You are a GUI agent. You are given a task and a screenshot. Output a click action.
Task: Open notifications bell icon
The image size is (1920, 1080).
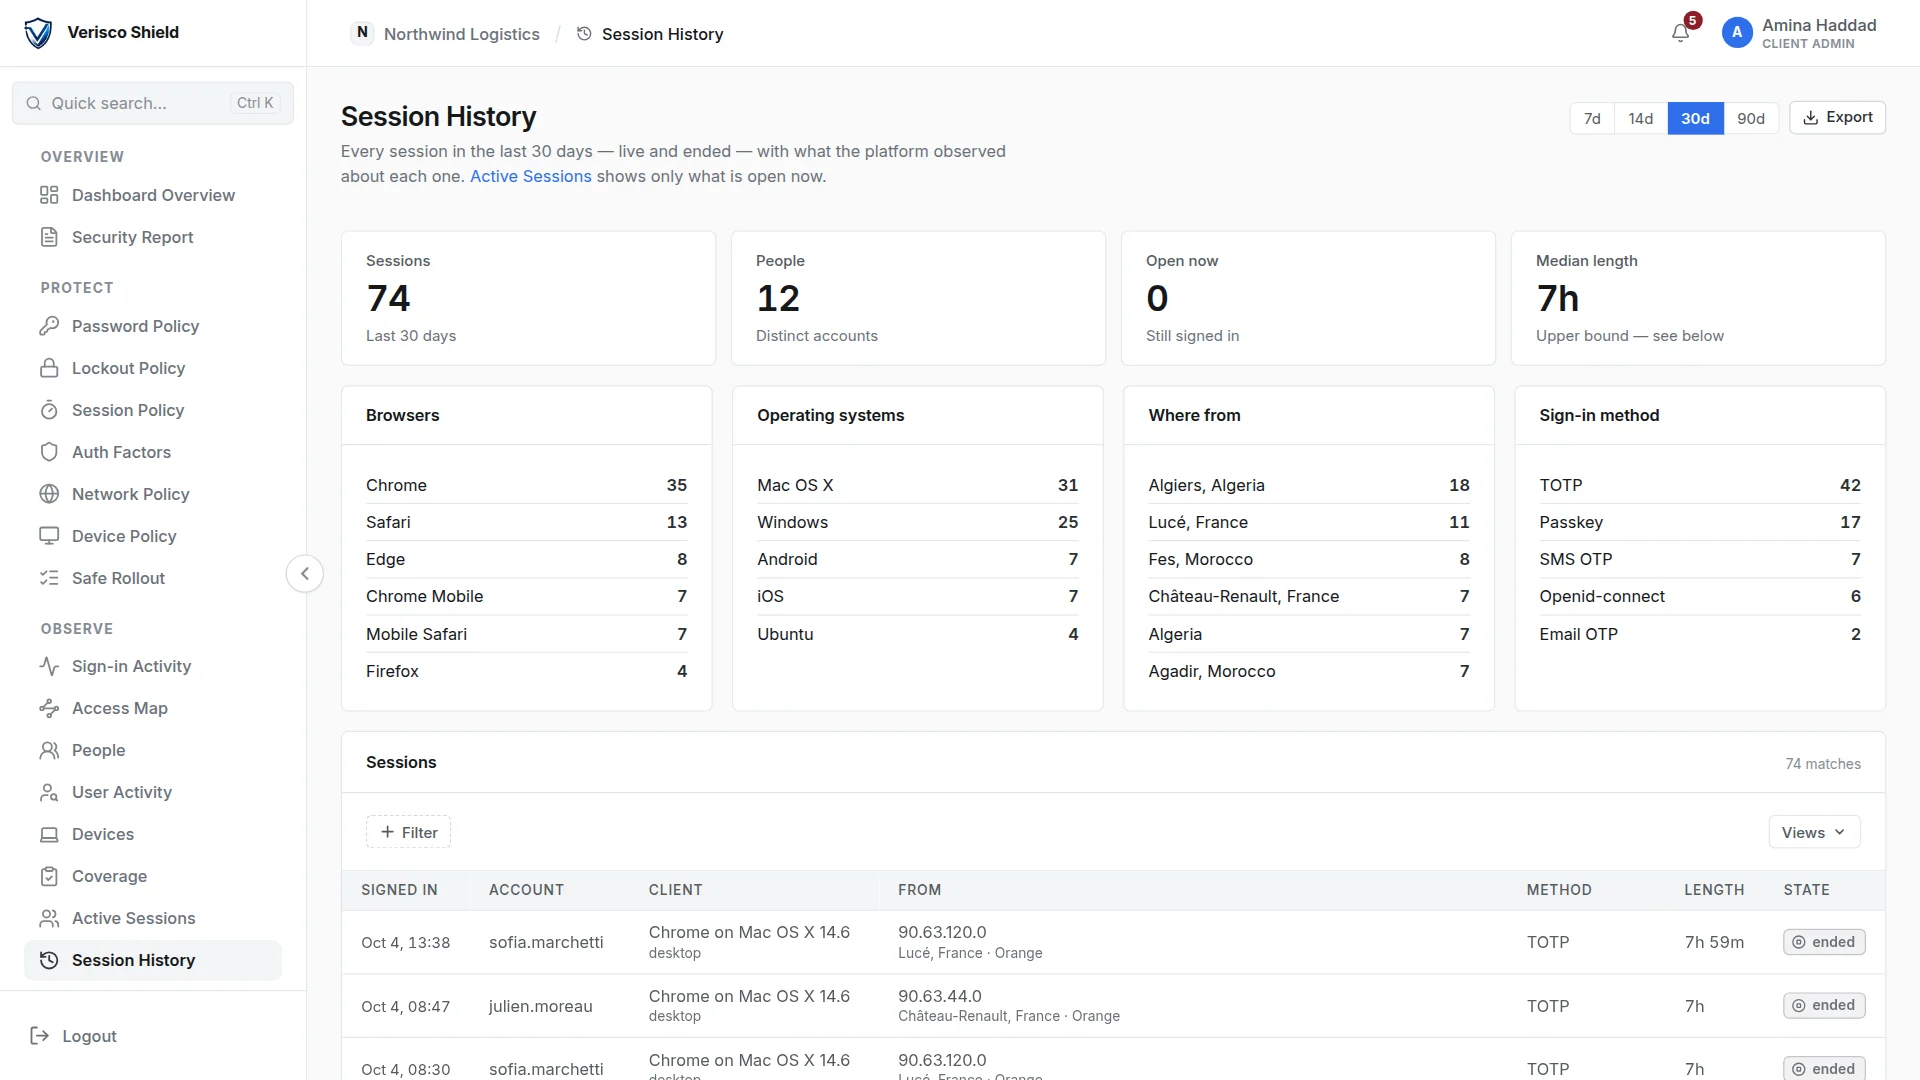point(1680,33)
